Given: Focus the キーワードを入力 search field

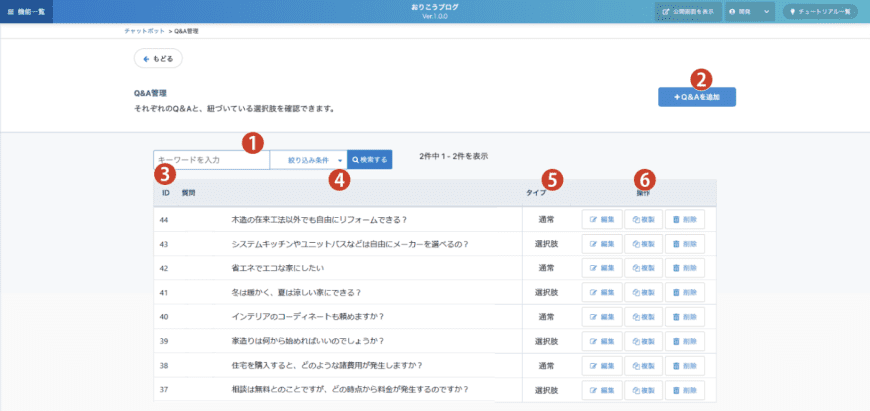Looking at the screenshot, I should tap(211, 159).
